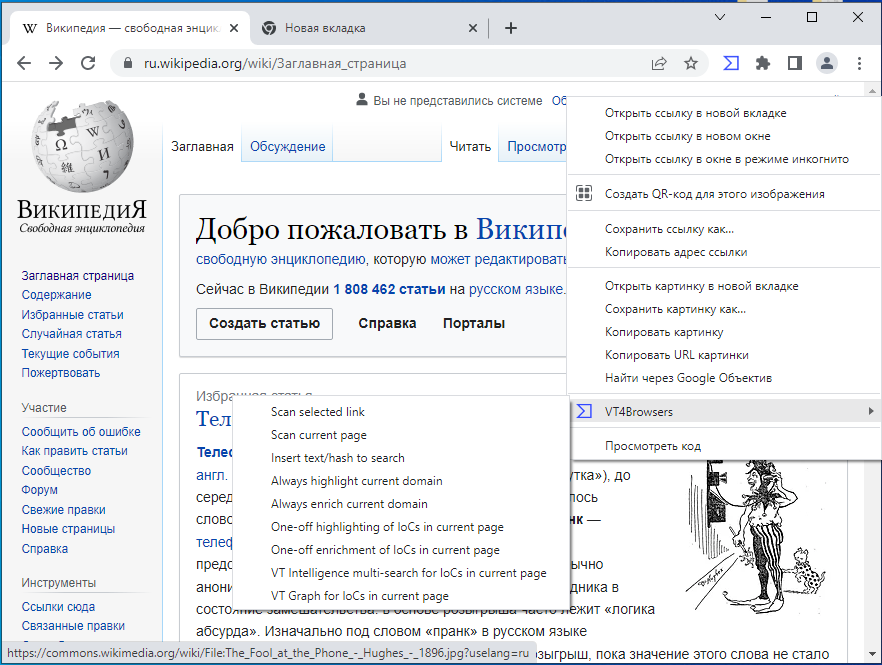This screenshot has width=882, height=665.
Task: Choose Найти через Google Объектив
Action: (723, 378)
